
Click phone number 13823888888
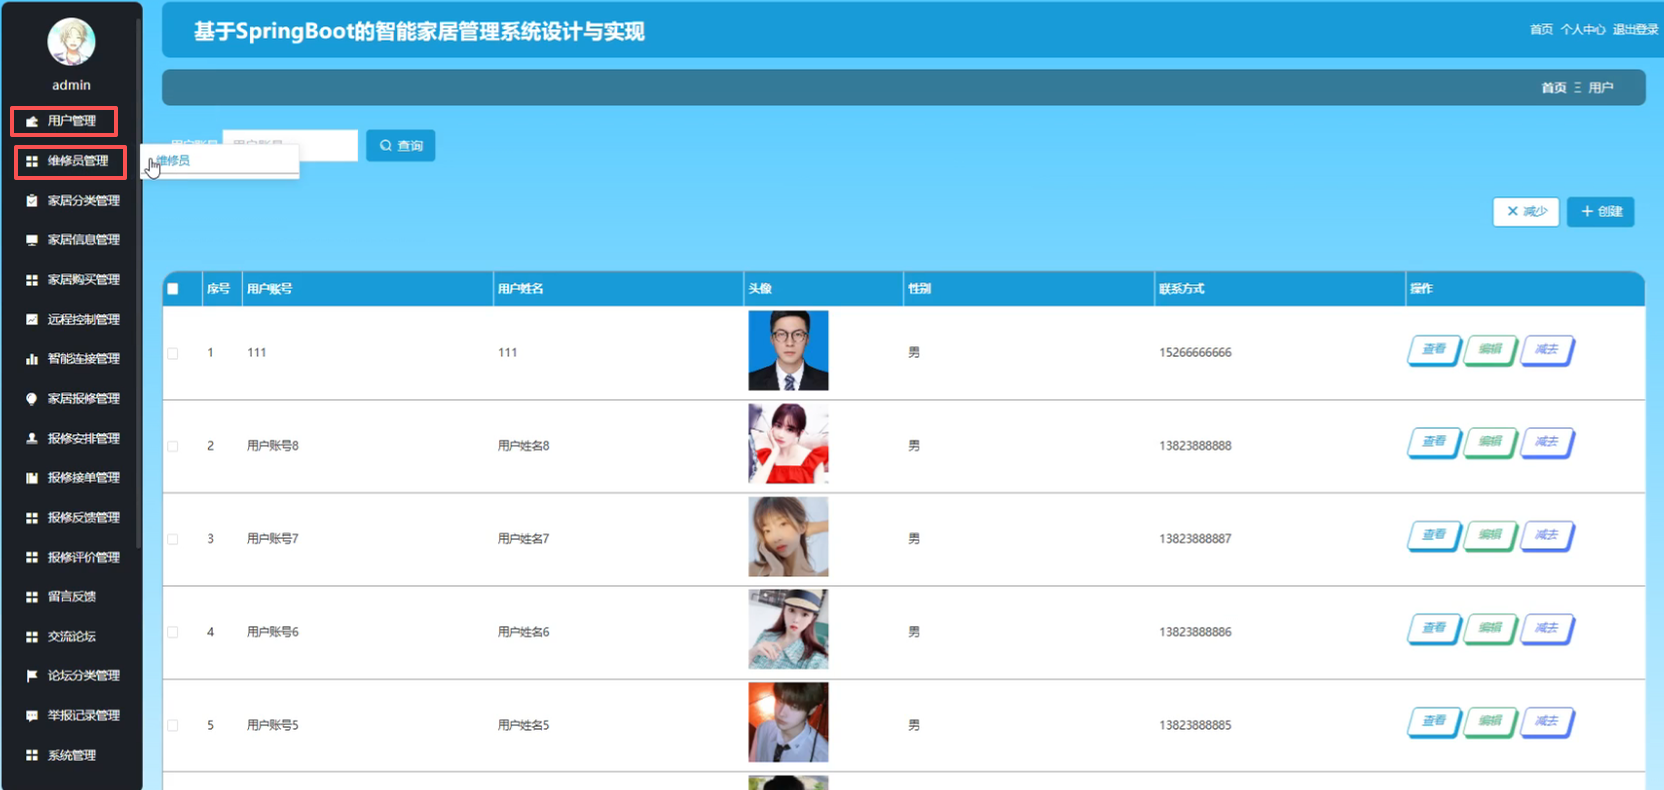[1195, 446]
